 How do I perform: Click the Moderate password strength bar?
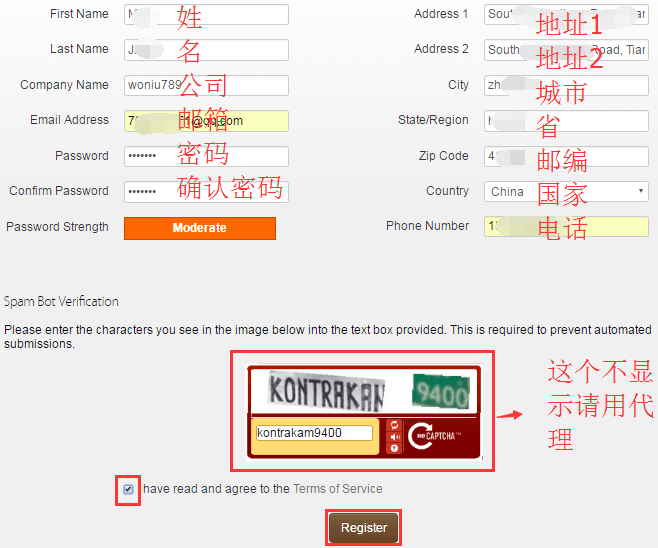[x=200, y=228]
